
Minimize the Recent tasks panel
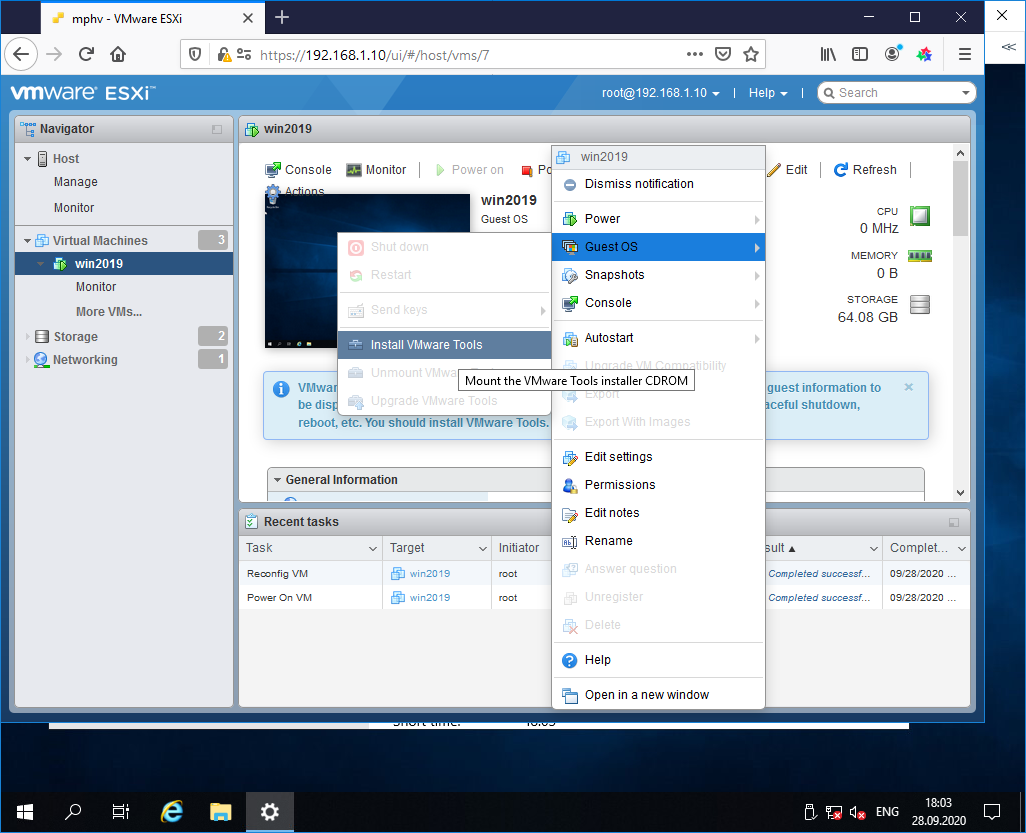tap(954, 522)
